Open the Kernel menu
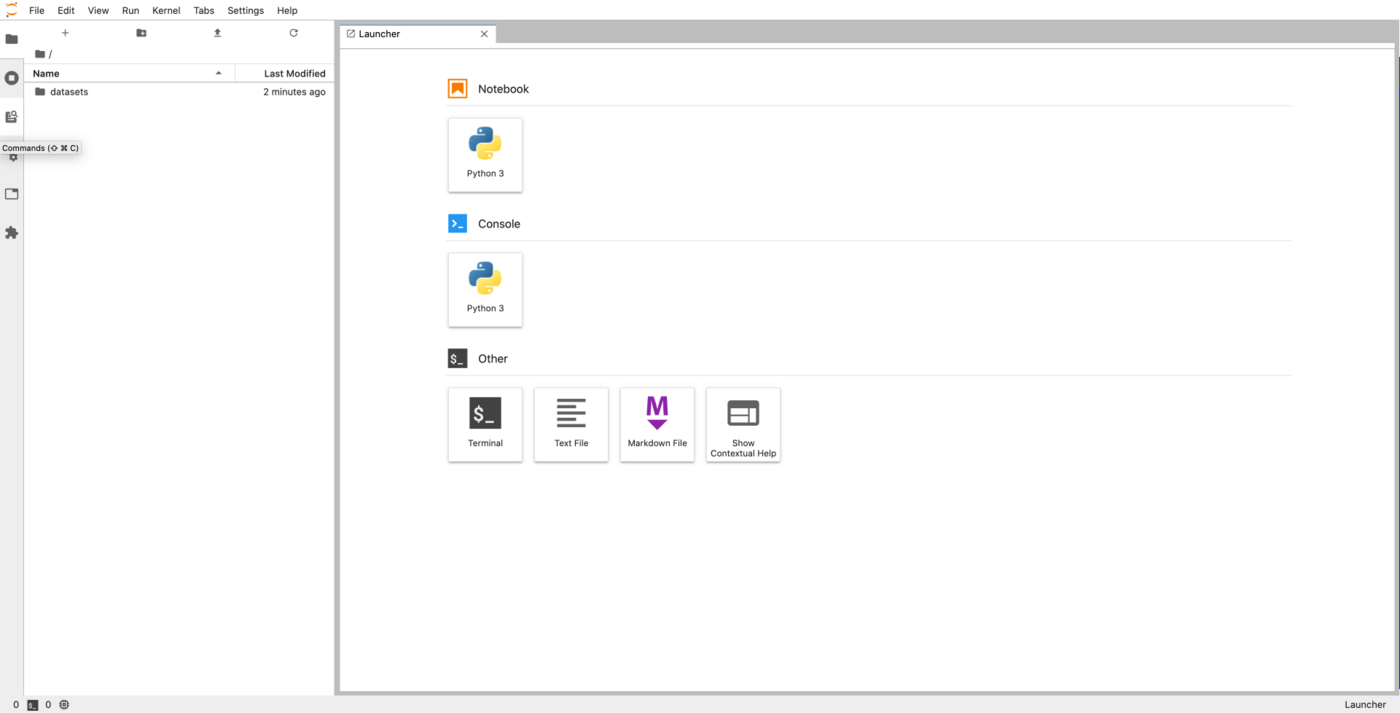The height and width of the screenshot is (713, 1400). click(x=166, y=10)
